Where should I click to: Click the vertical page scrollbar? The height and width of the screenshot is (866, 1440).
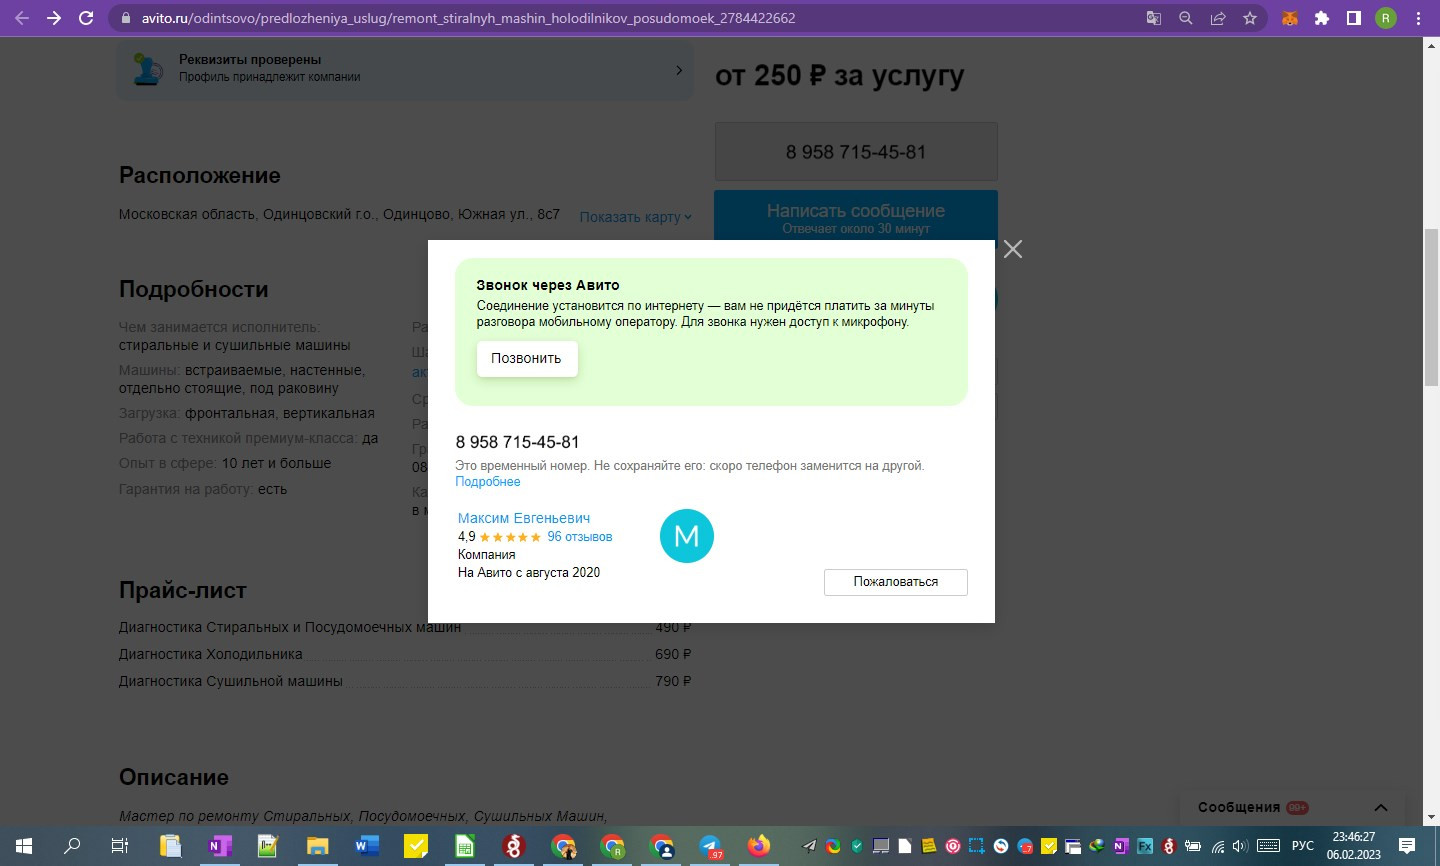[1432, 308]
